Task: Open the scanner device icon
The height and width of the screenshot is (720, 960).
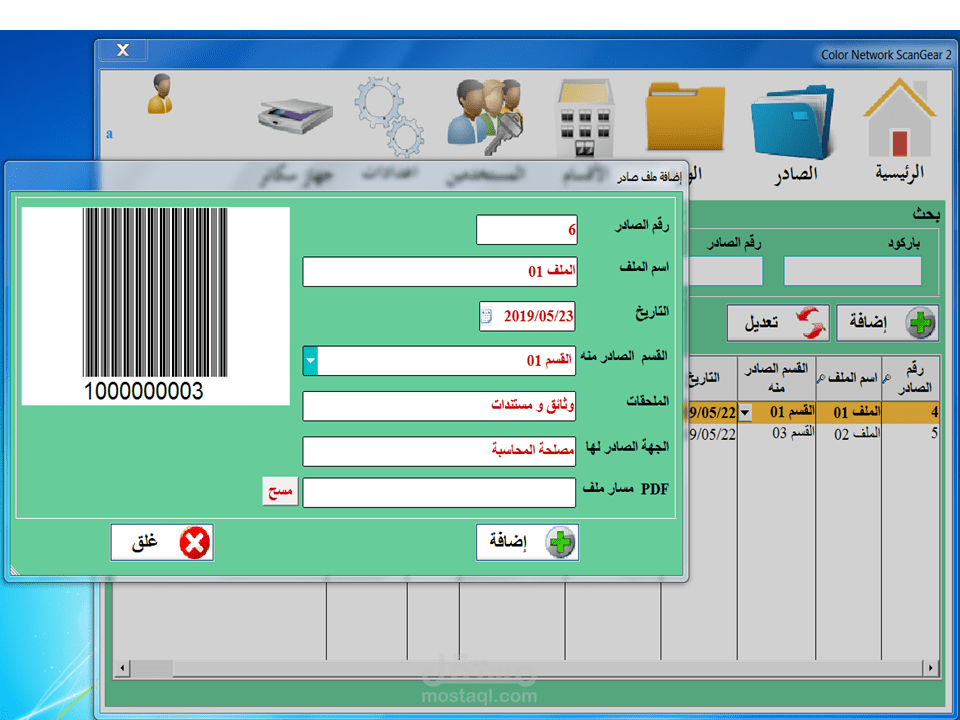Action: coord(294,116)
